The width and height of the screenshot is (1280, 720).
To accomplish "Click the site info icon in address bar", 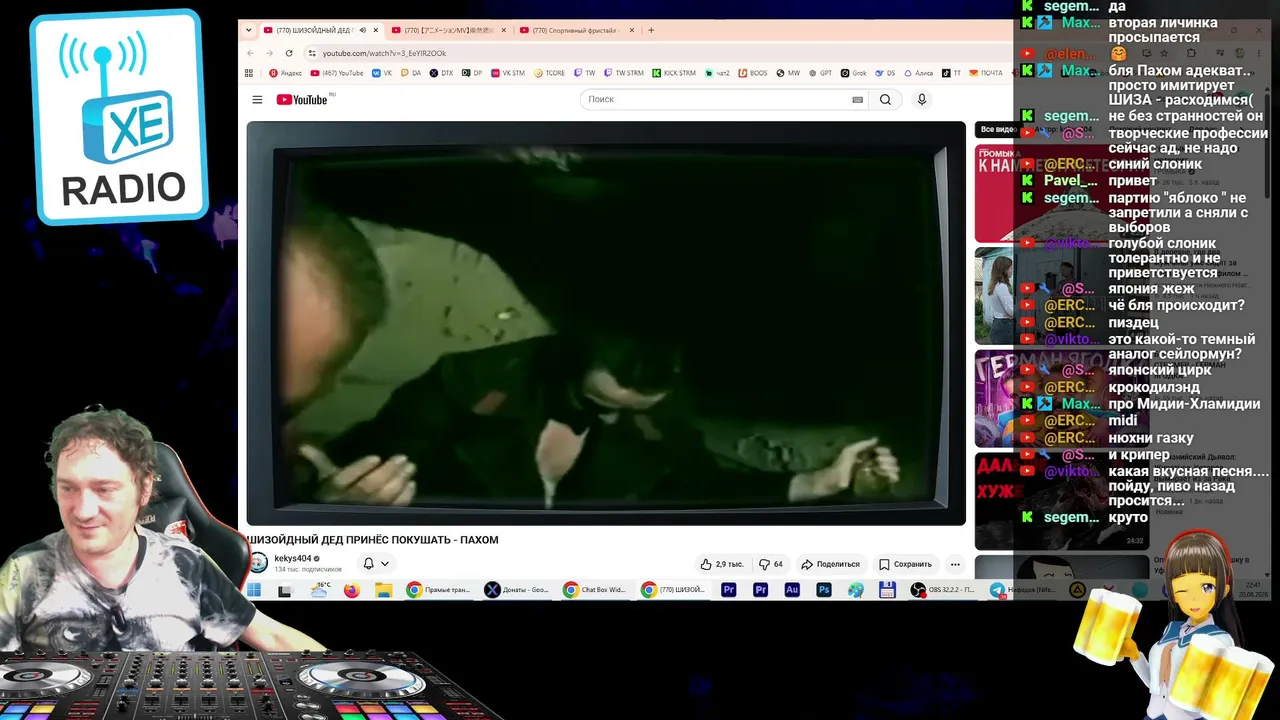I will [x=312, y=53].
